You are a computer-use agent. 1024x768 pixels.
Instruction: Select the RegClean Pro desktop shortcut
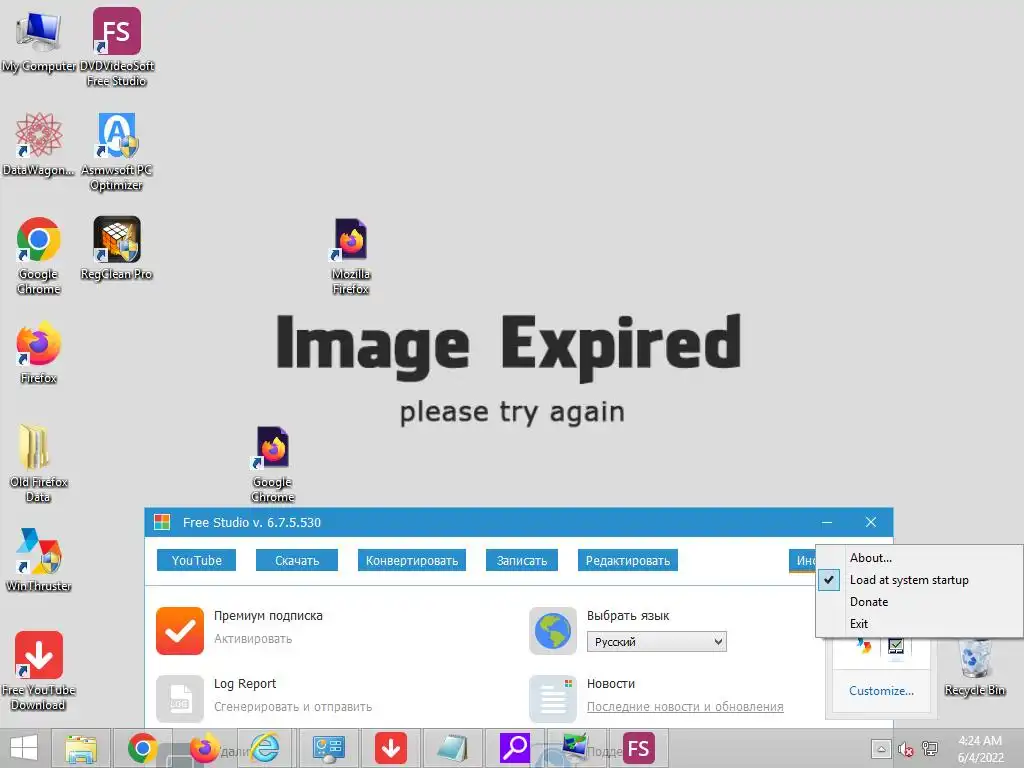[116, 248]
